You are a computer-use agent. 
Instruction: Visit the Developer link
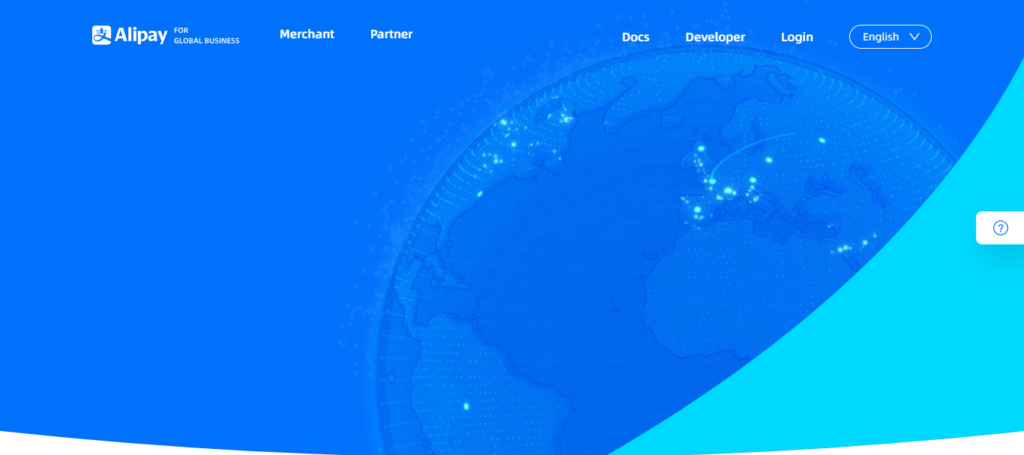pos(715,37)
